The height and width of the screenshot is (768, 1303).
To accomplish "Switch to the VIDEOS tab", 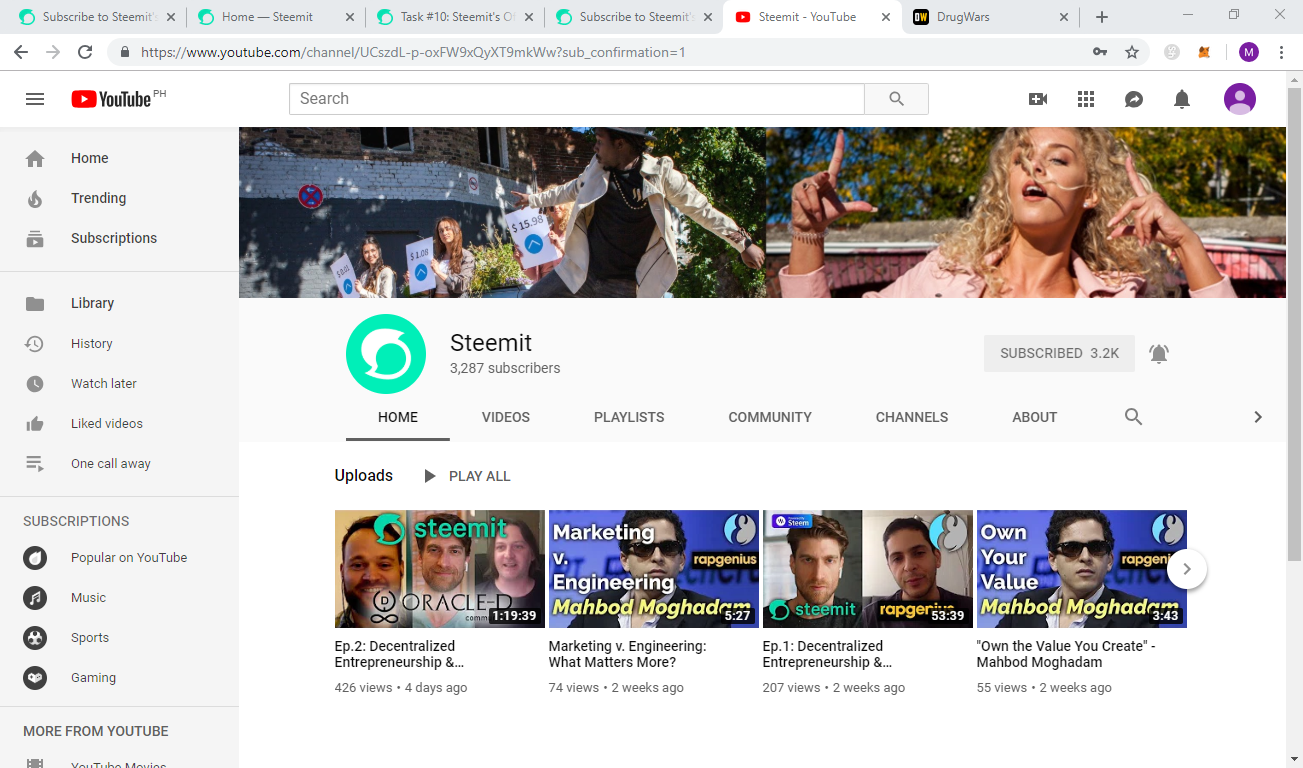I will click(506, 417).
